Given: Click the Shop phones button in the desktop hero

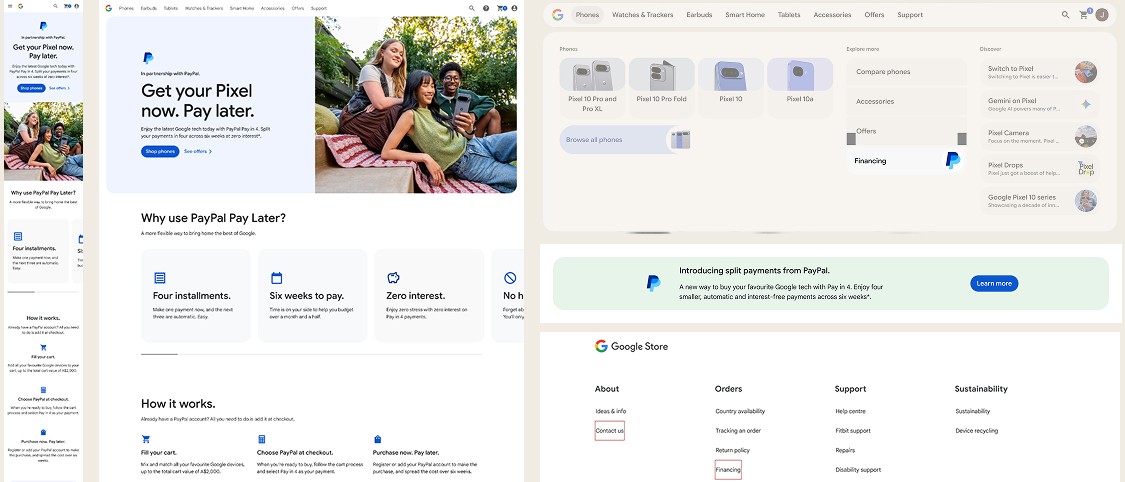Looking at the screenshot, I should (160, 151).
